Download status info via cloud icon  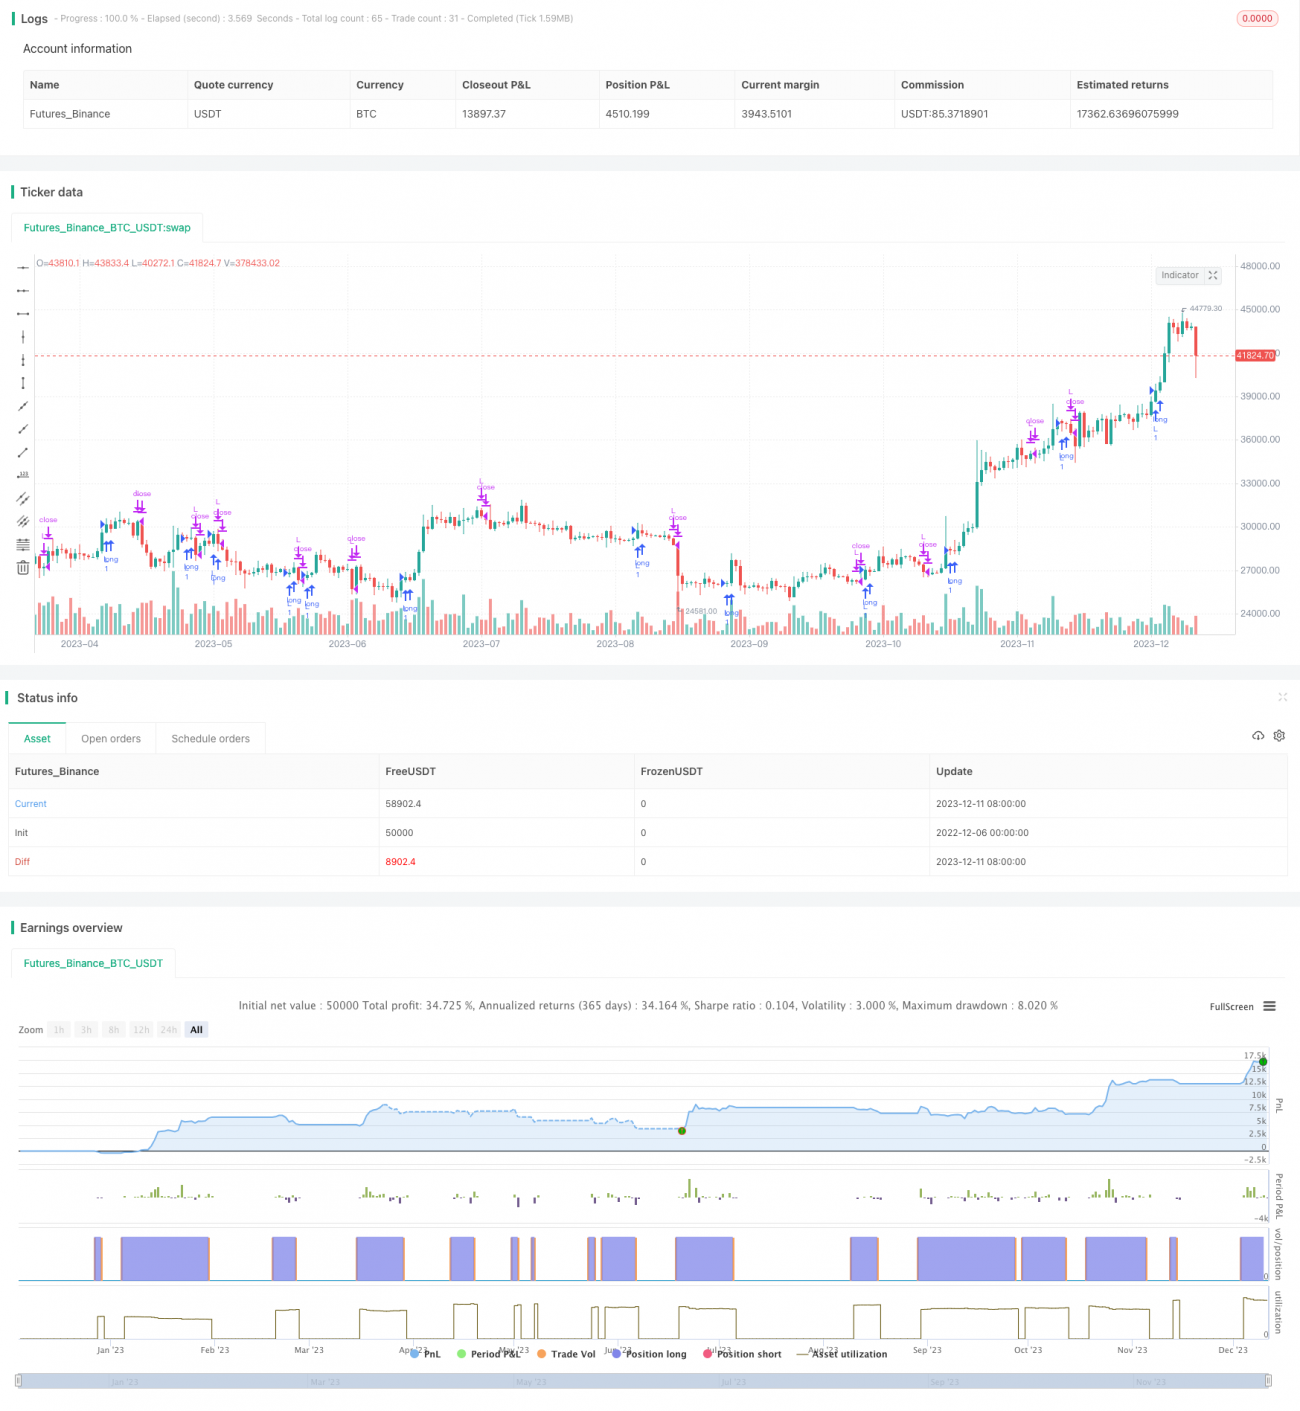(x=1258, y=735)
